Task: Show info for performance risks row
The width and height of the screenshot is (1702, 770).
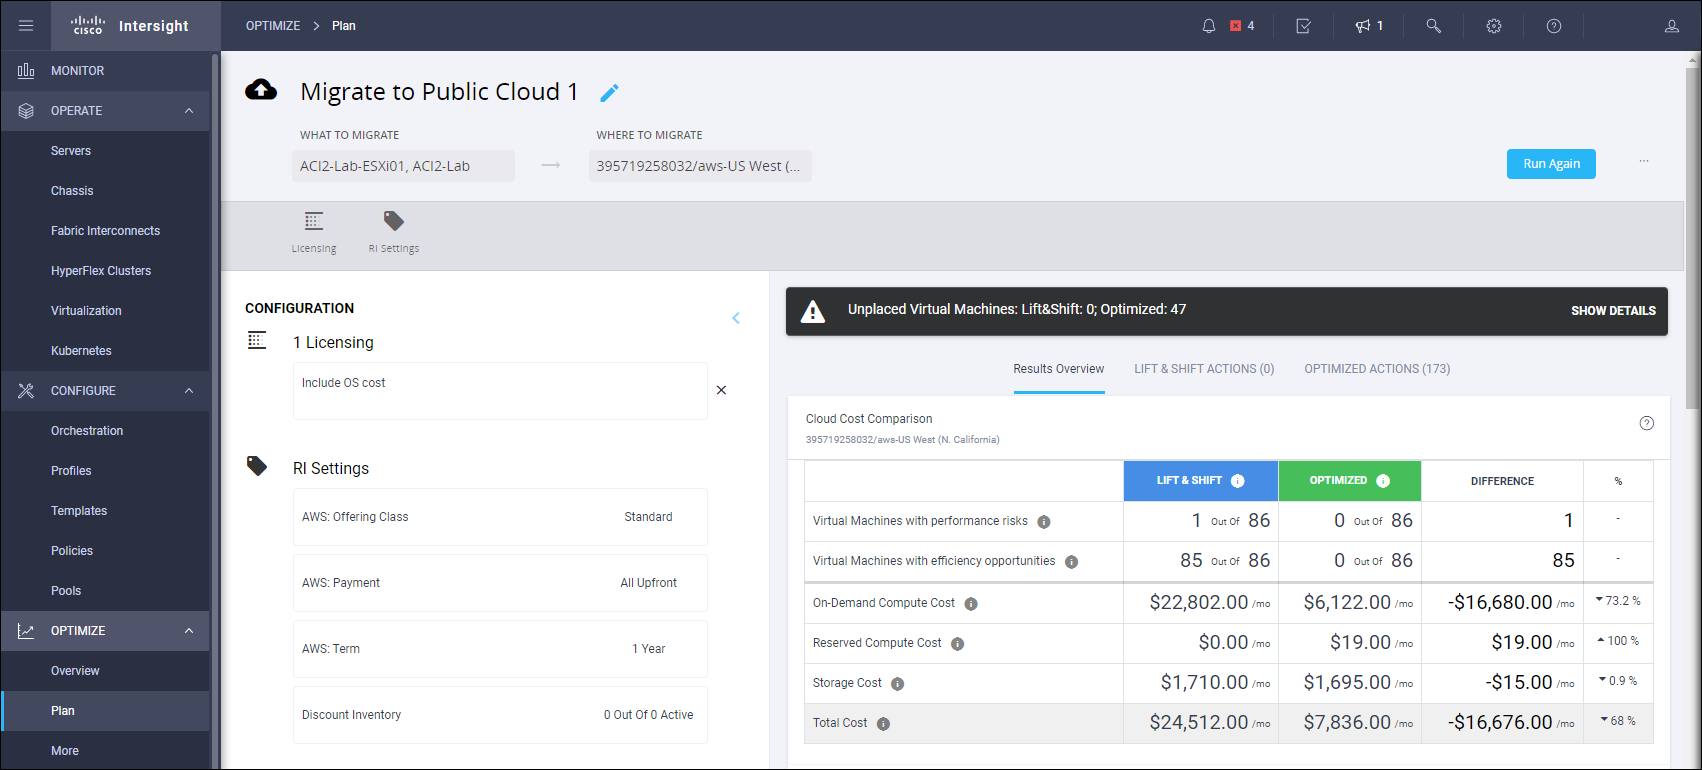Action: click(x=1044, y=522)
